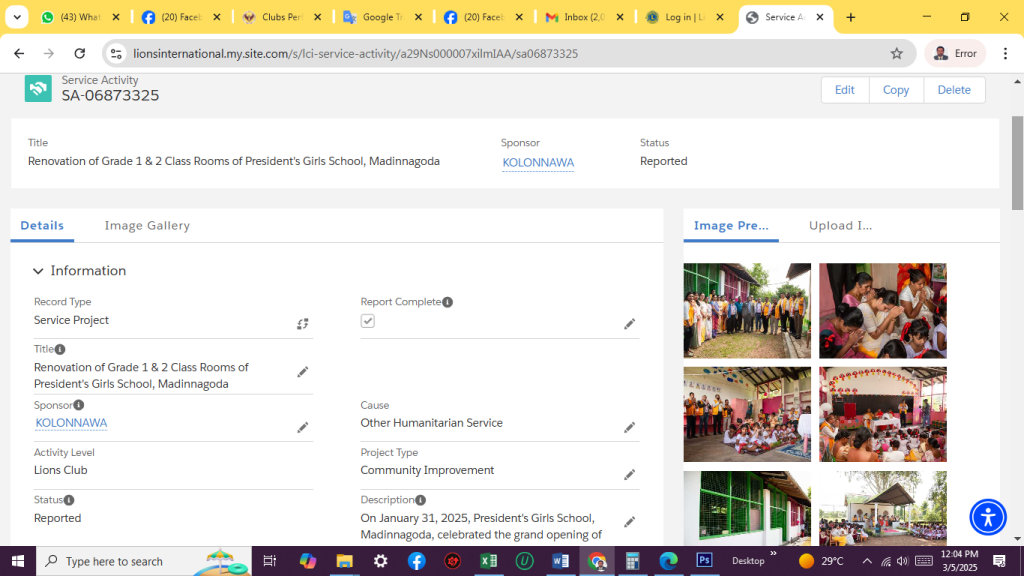Switch to the Details tab

pos(42,225)
